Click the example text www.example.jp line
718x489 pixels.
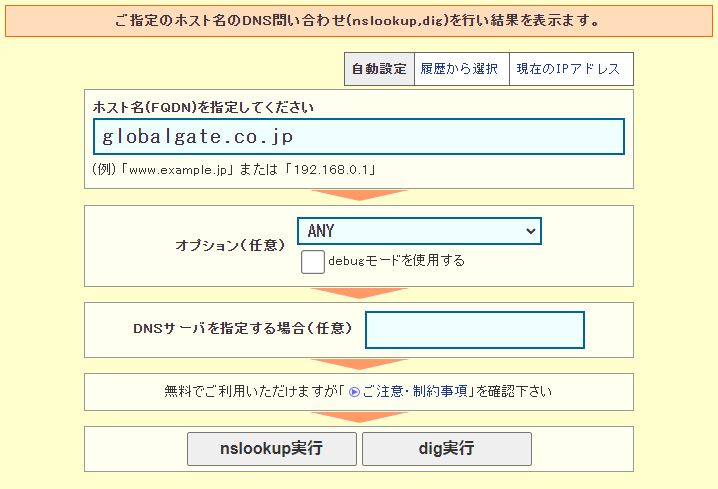click(234, 170)
